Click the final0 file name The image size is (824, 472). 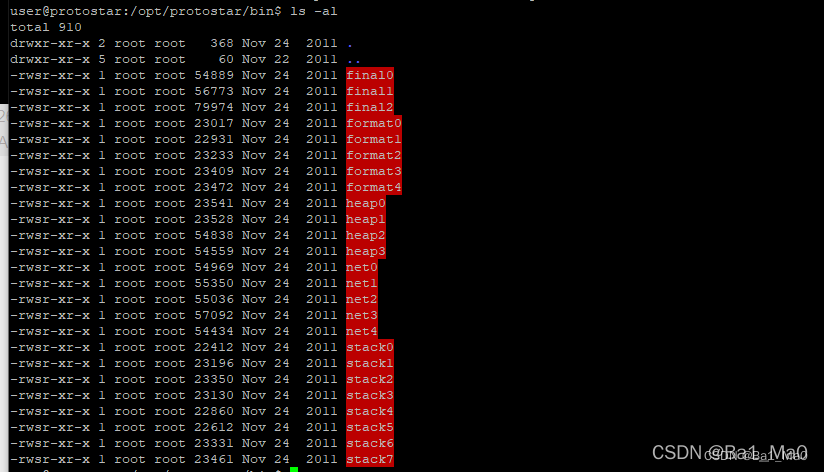click(x=369, y=75)
